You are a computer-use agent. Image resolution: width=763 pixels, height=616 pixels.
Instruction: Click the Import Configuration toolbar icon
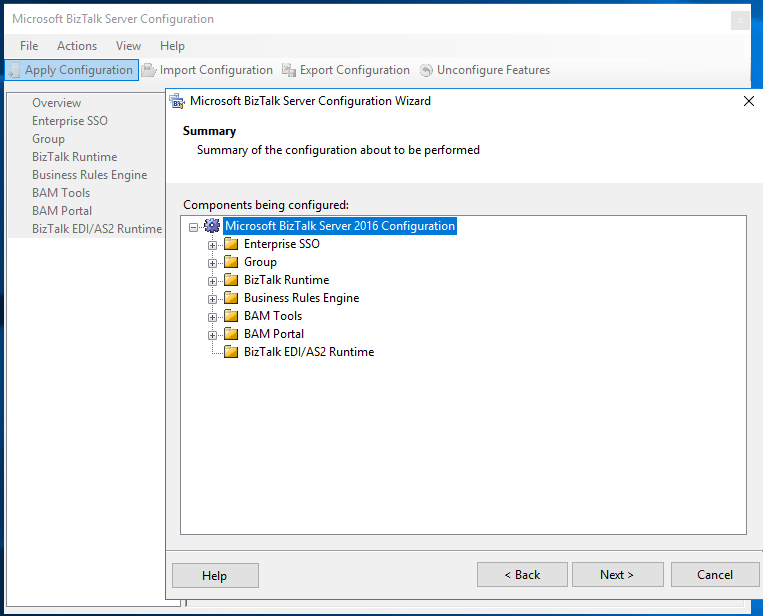pos(148,70)
